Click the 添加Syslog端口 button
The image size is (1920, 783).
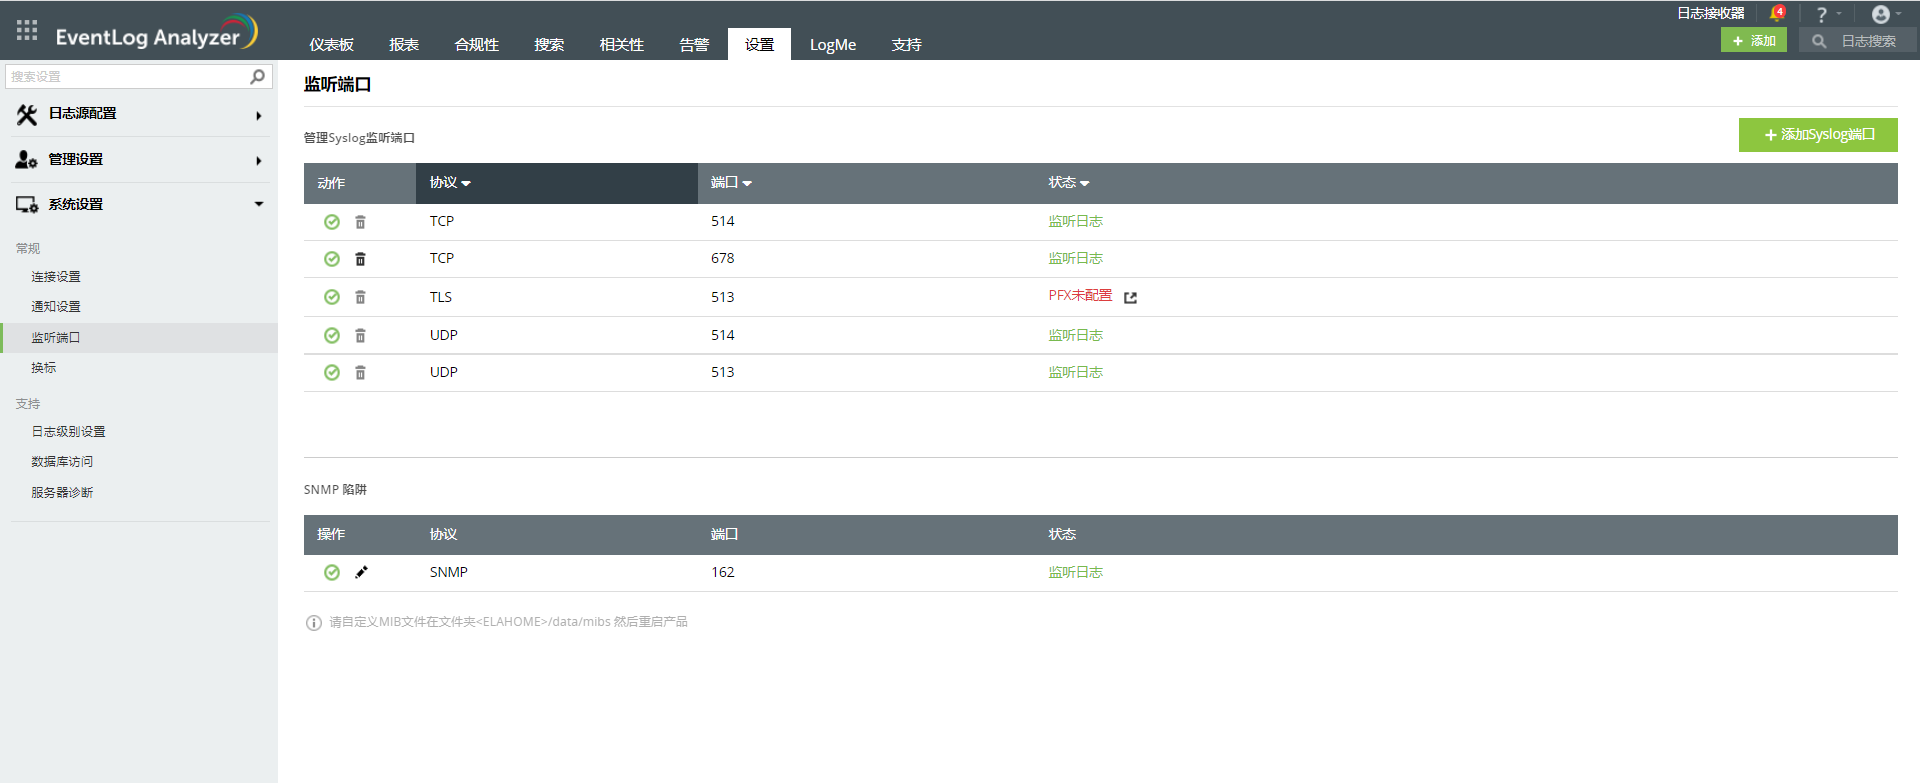point(1818,135)
